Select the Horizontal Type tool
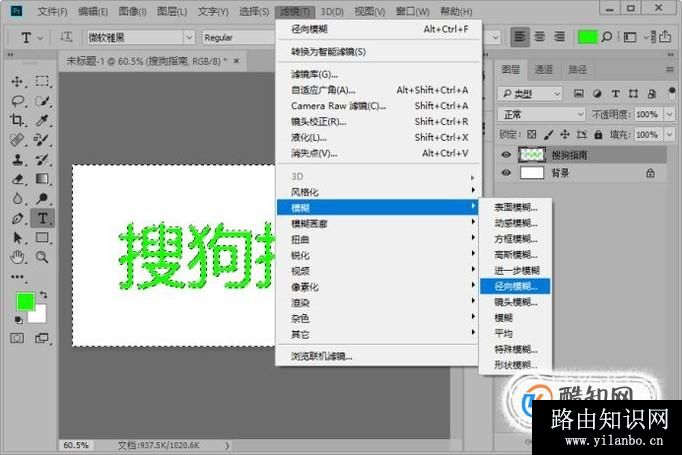The image size is (682, 455). tap(42, 218)
